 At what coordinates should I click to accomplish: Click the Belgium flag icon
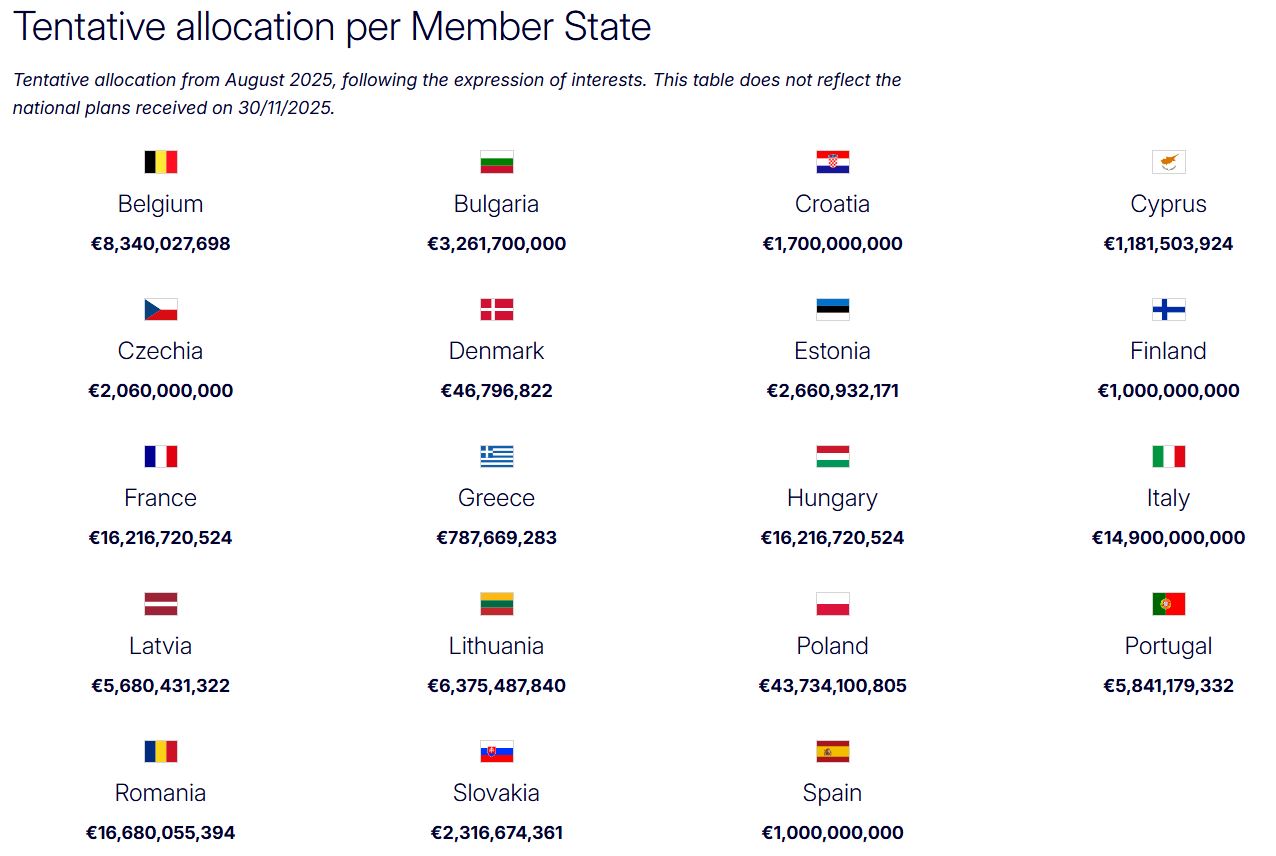[160, 162]
